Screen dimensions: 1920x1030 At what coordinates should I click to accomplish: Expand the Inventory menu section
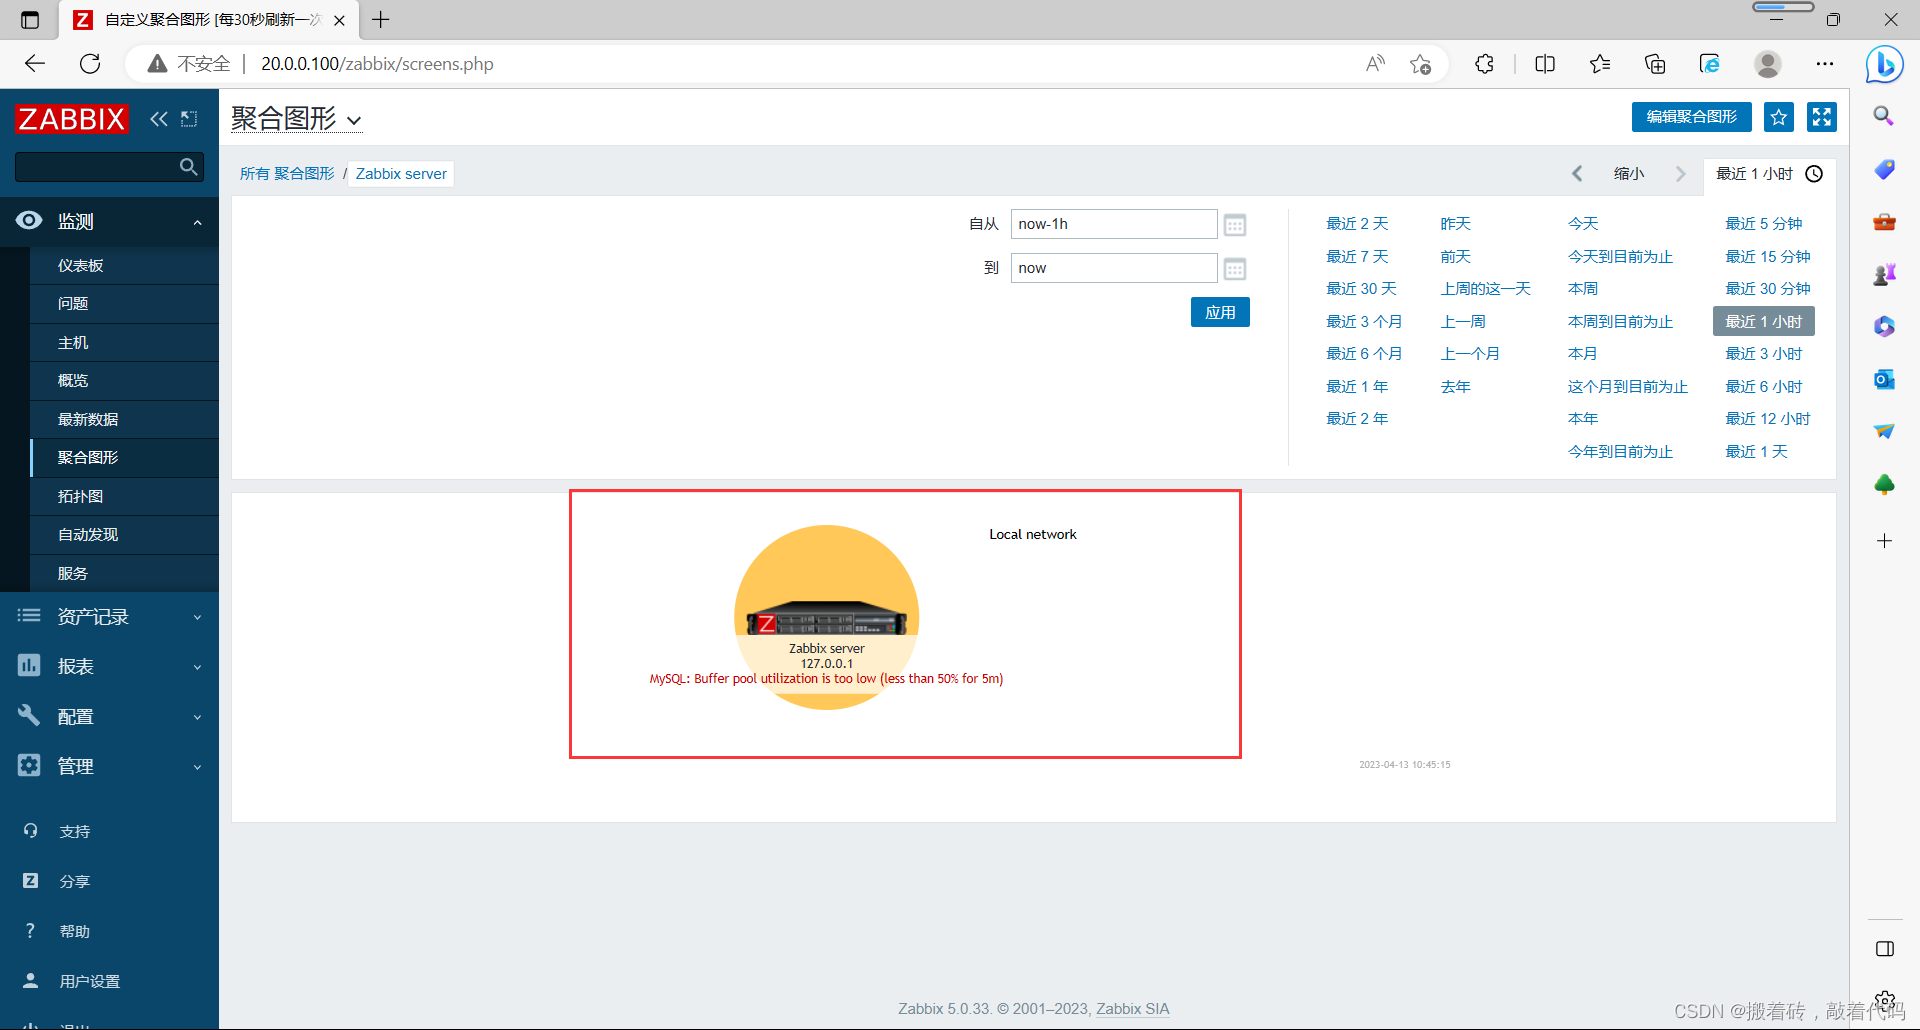tap(109, 617)
